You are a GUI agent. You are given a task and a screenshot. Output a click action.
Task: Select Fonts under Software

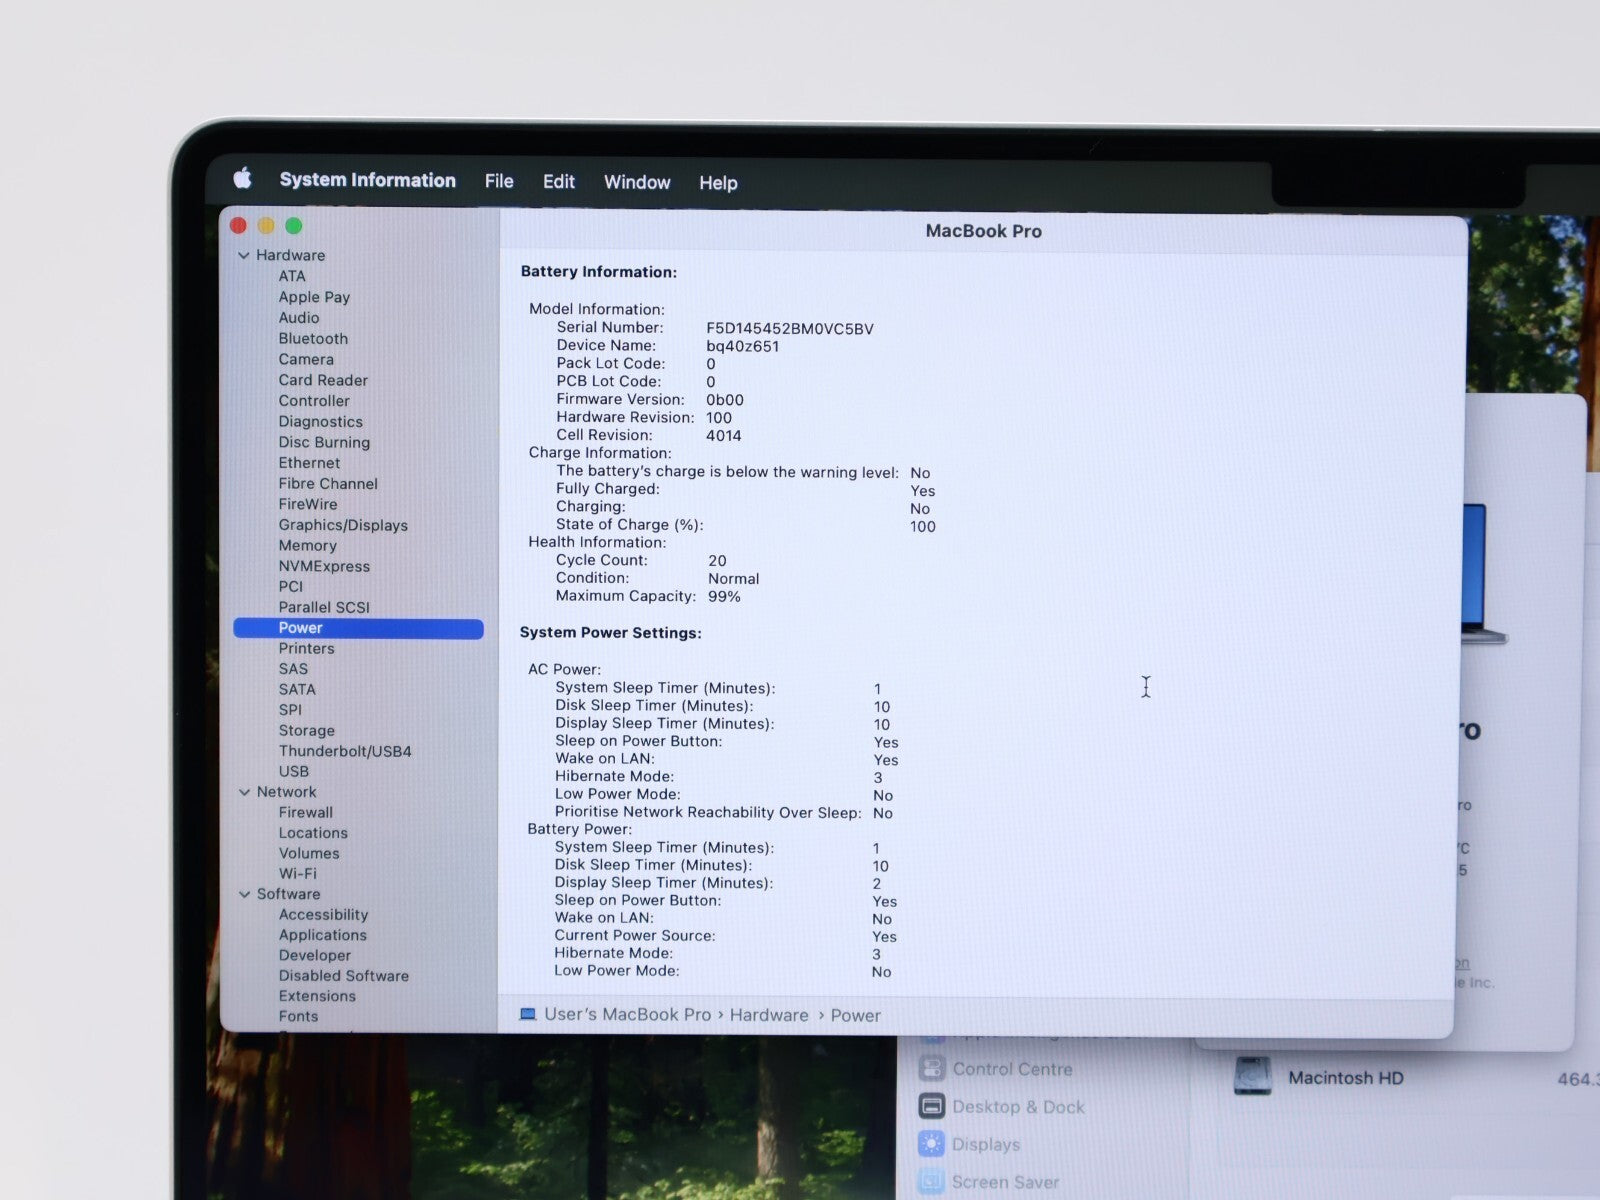(x=298, y=1016)
